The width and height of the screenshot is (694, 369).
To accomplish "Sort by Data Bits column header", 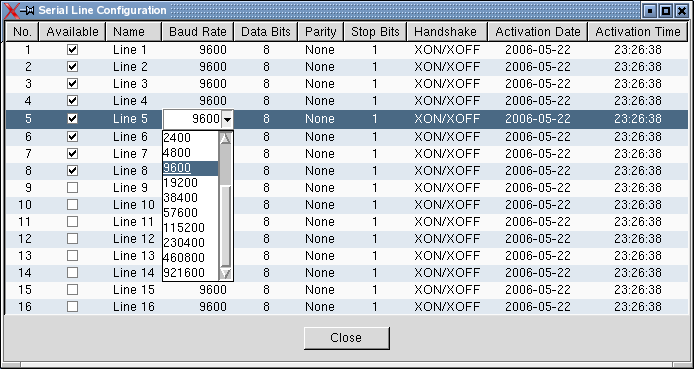I will tap(266, 32).
